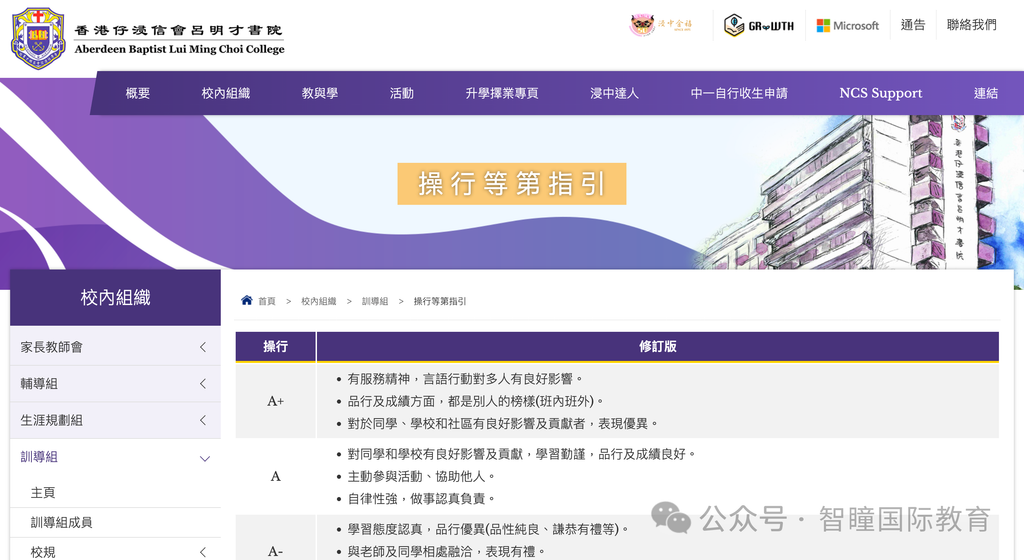
Task: Select 輔導組 in the sidebar
Action: coord(39,384)
